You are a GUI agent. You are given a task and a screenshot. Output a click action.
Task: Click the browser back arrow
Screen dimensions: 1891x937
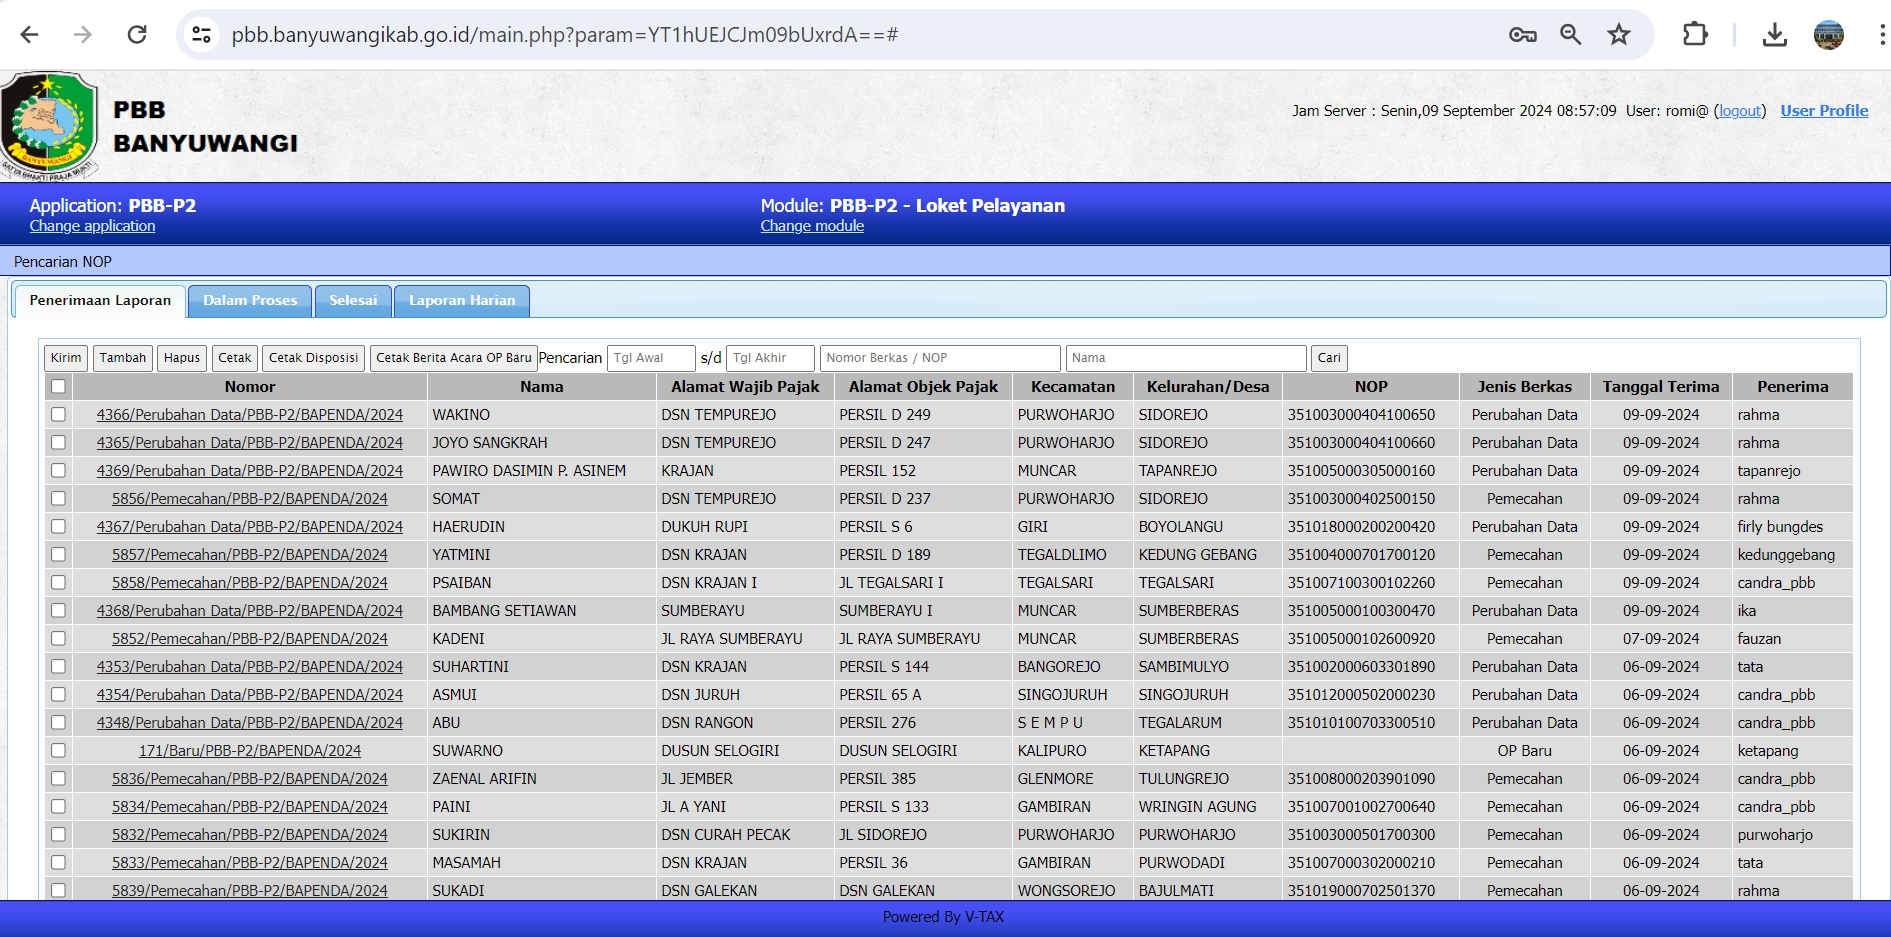[x=30, y=35]
